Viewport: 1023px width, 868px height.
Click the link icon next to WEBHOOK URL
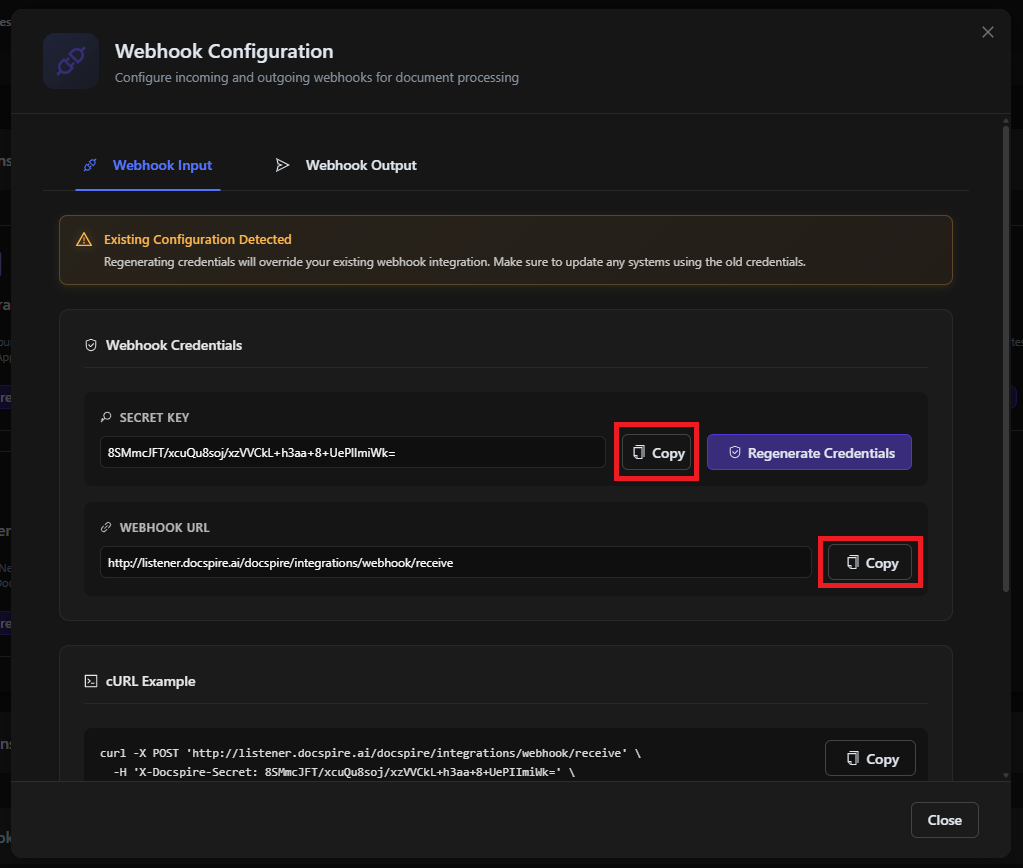(x=106, y=528)
